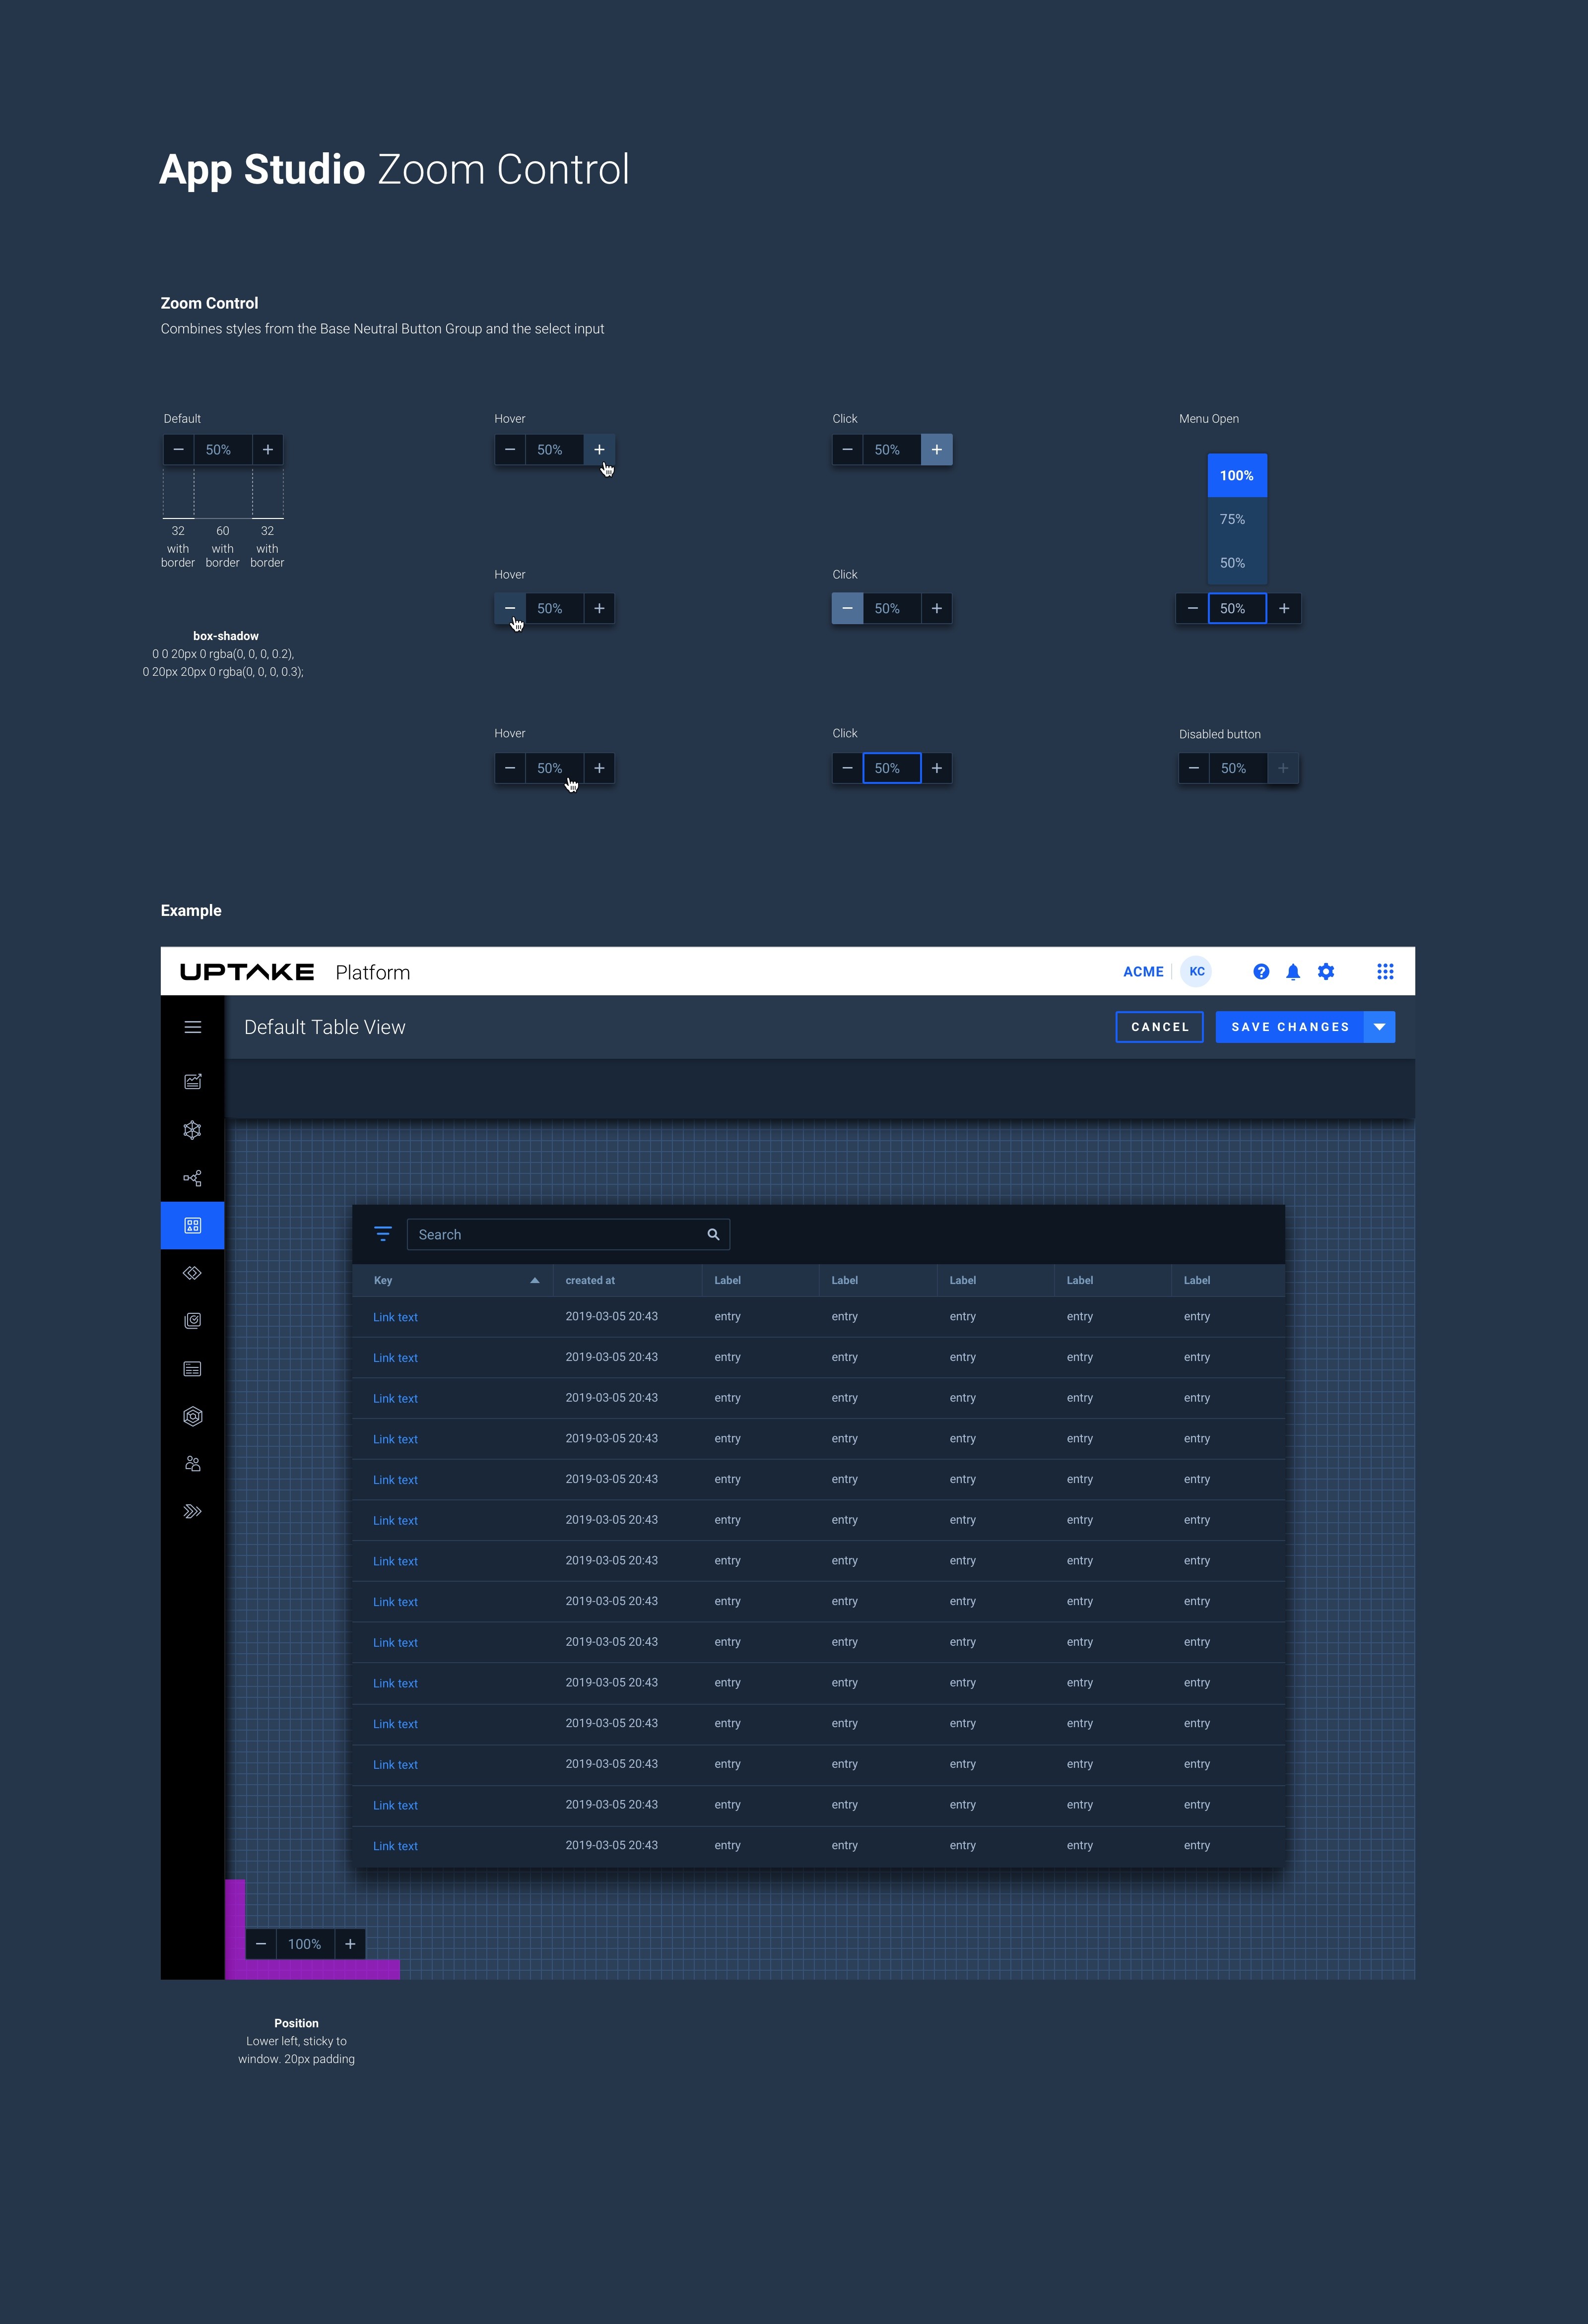Image resolution: width=1588 pixels, height=2324 pixels.
Task: Click the filter icon beside Search
Action: tap(383, 1234)
